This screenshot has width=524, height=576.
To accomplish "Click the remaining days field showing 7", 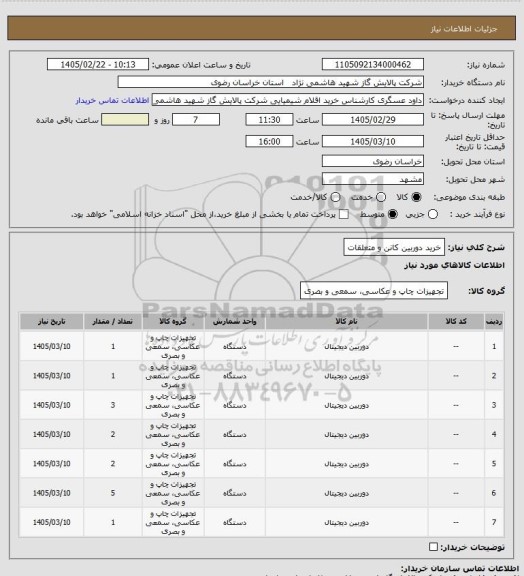I will click(x=196, y=120).
